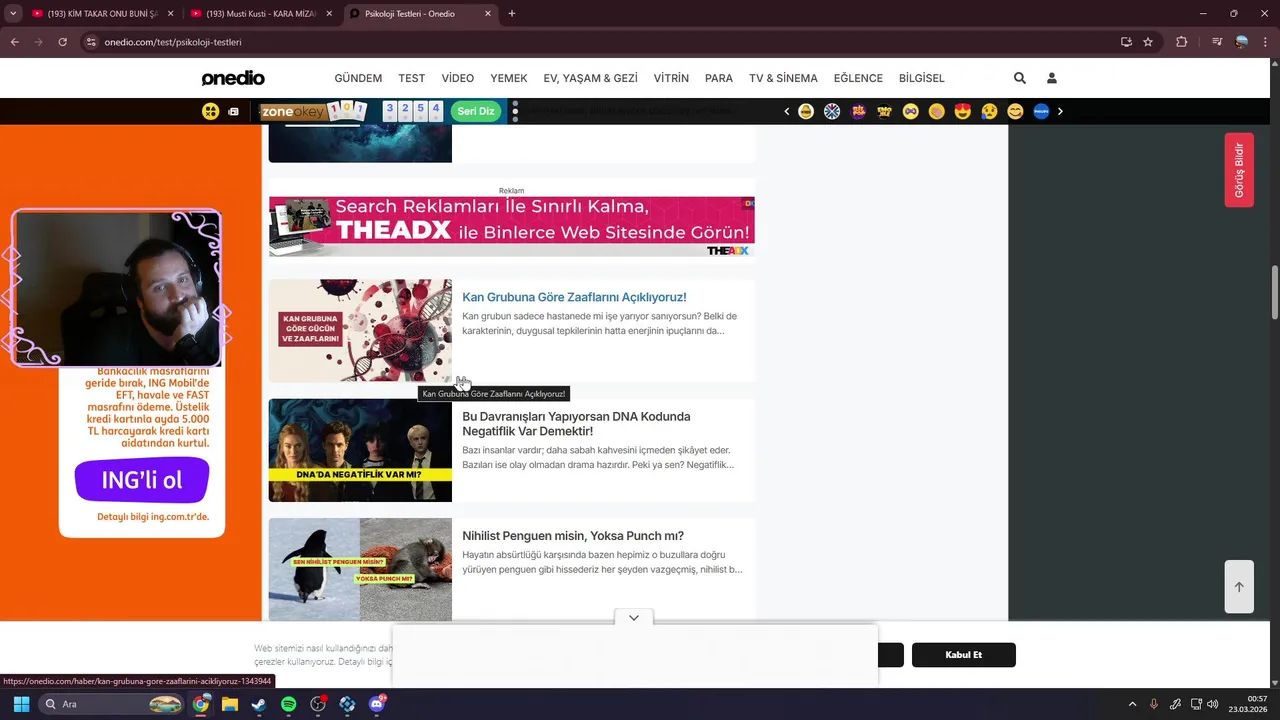This screenshot has height=720, width=1280.
Task: Click Windows taskbar search box Ara
Action: click(111, 704)
